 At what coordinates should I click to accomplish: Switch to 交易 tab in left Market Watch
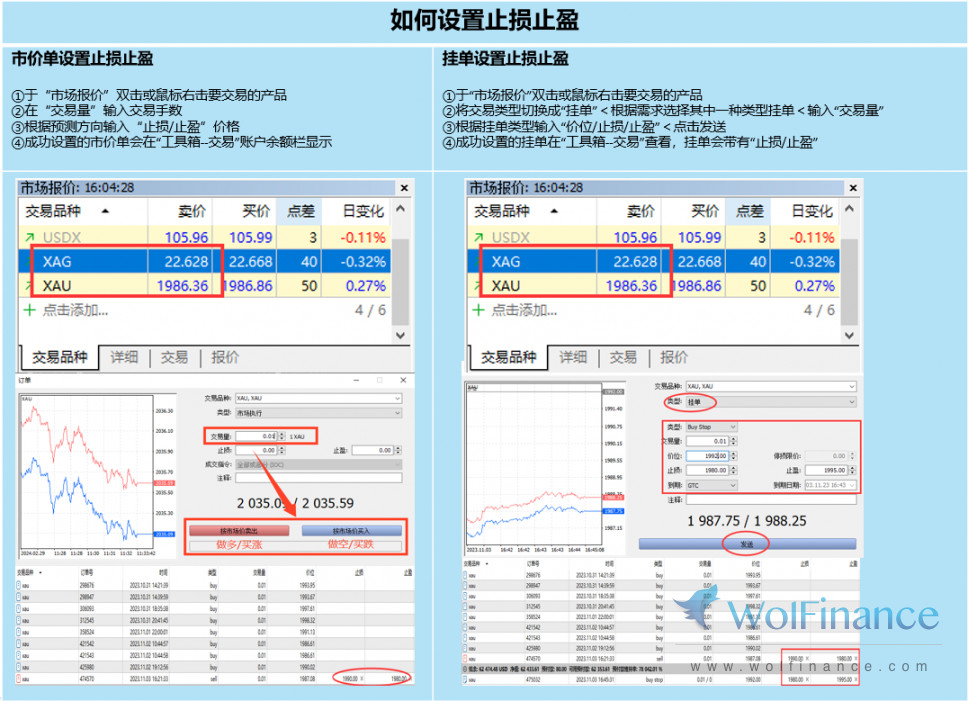(174, 357)
